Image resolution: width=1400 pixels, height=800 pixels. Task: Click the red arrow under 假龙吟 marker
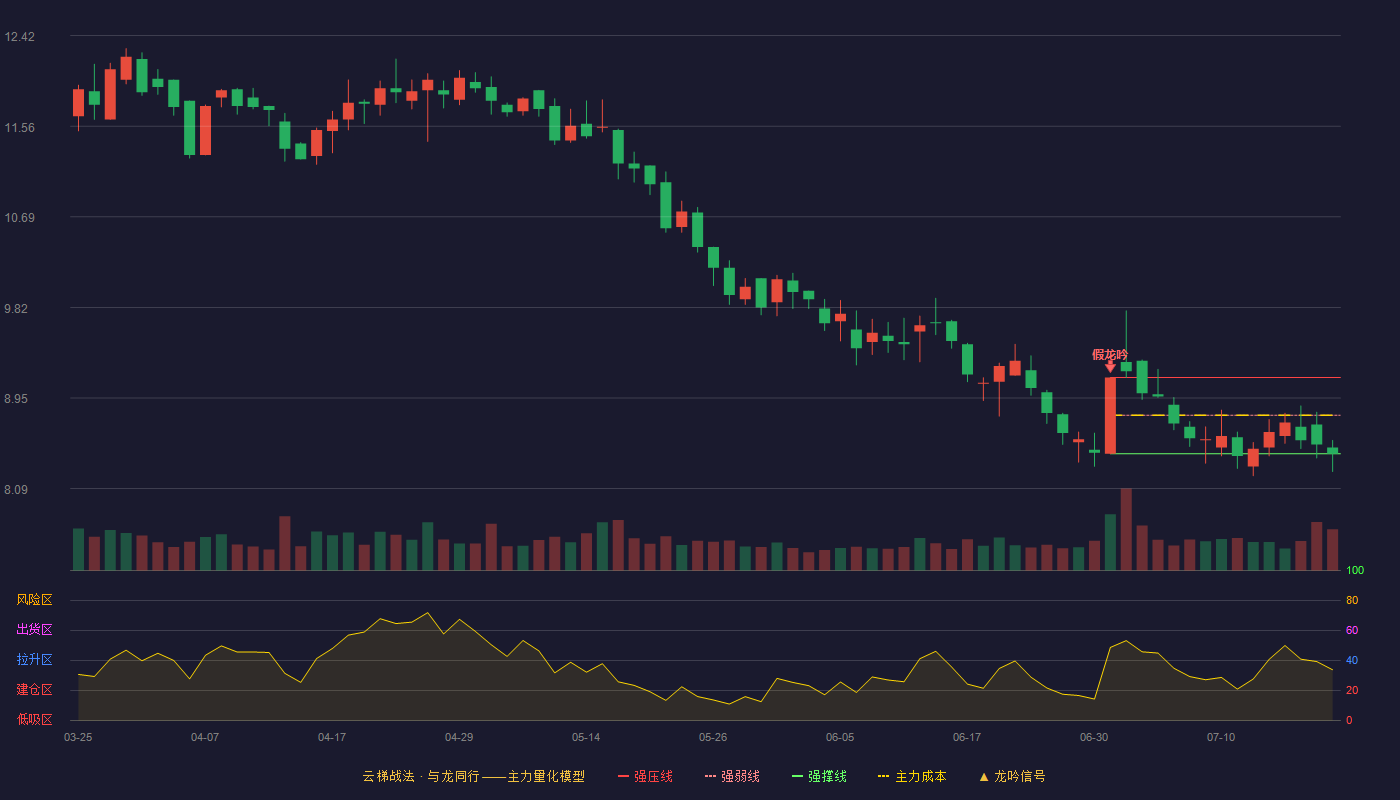tap(1110, 367)
